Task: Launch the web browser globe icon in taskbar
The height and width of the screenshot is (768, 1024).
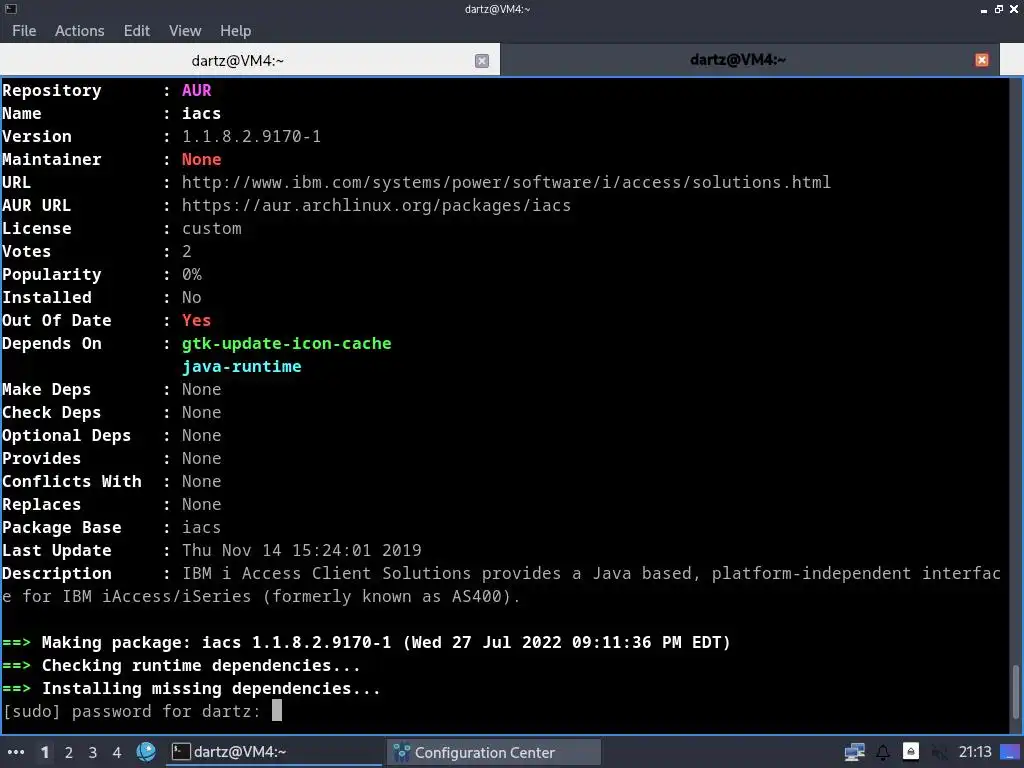Action: tap(146, 752)
